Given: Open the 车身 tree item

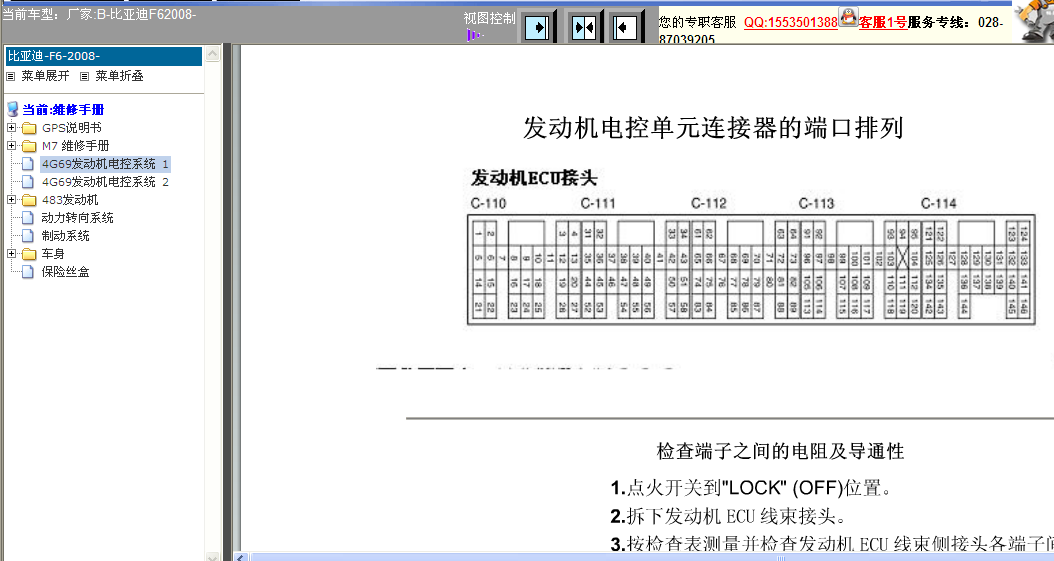Looking at the screenshot, I should tap(53, 254).
